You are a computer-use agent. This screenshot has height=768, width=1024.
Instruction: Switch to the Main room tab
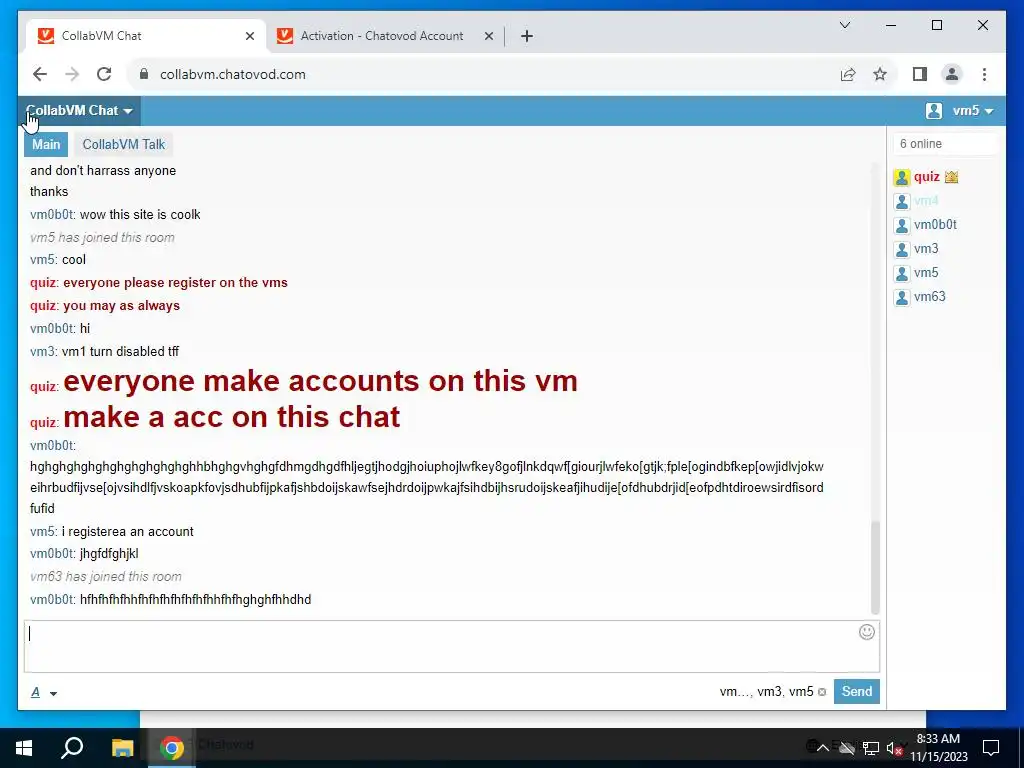coord(46,144)
